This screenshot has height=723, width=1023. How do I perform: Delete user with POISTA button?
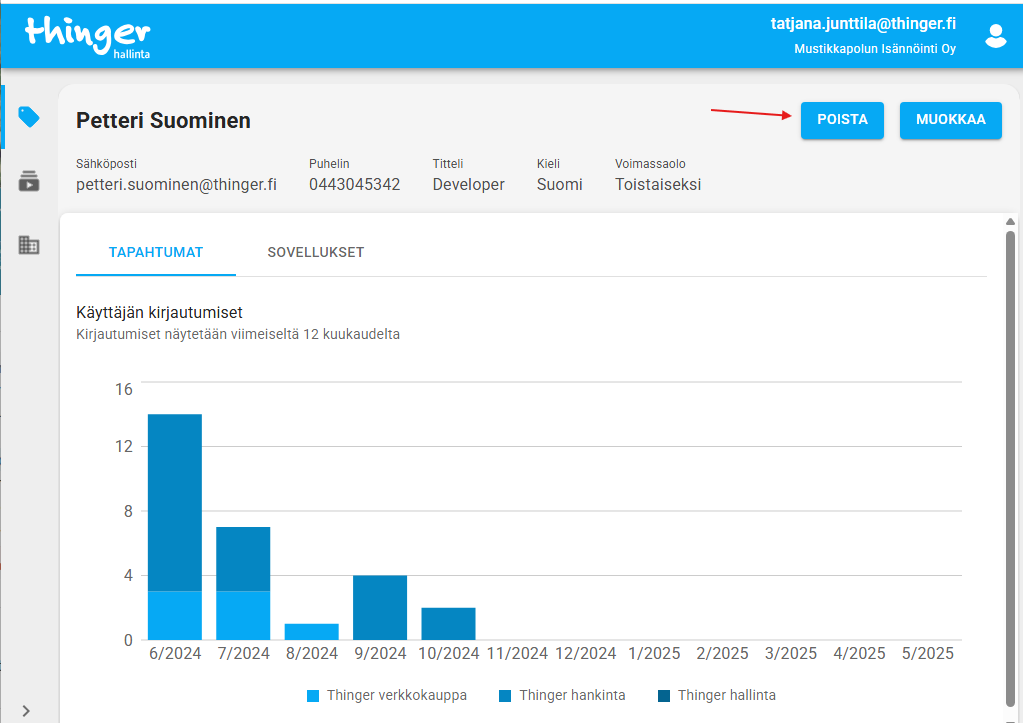(x=842, y=120)
